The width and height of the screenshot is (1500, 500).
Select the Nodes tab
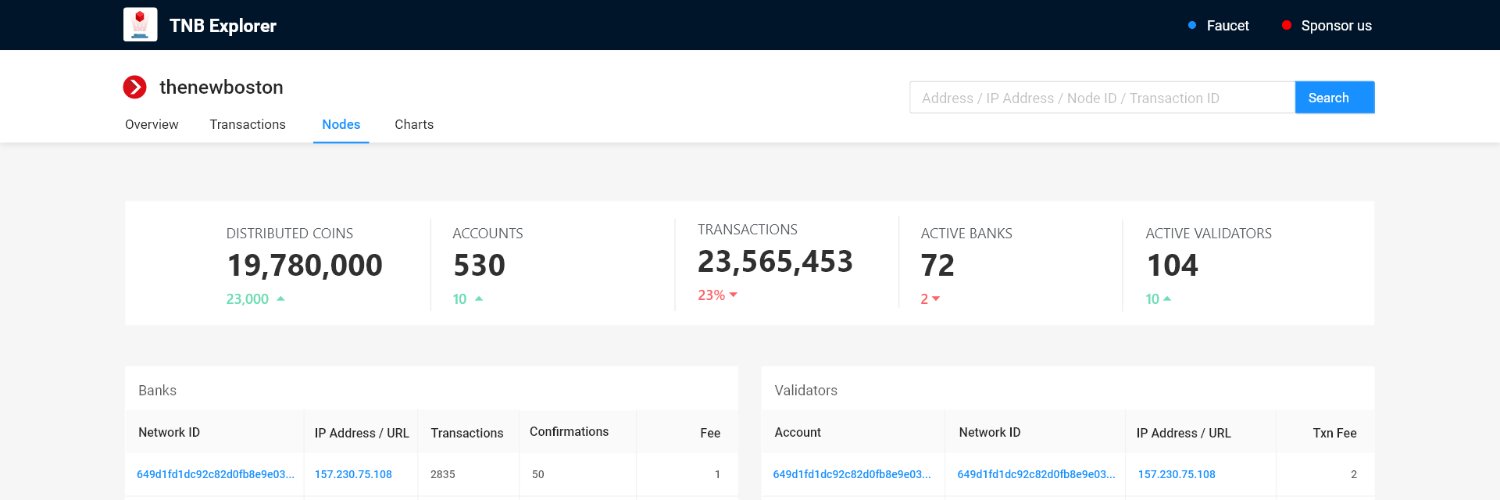(x=341, y=125)
